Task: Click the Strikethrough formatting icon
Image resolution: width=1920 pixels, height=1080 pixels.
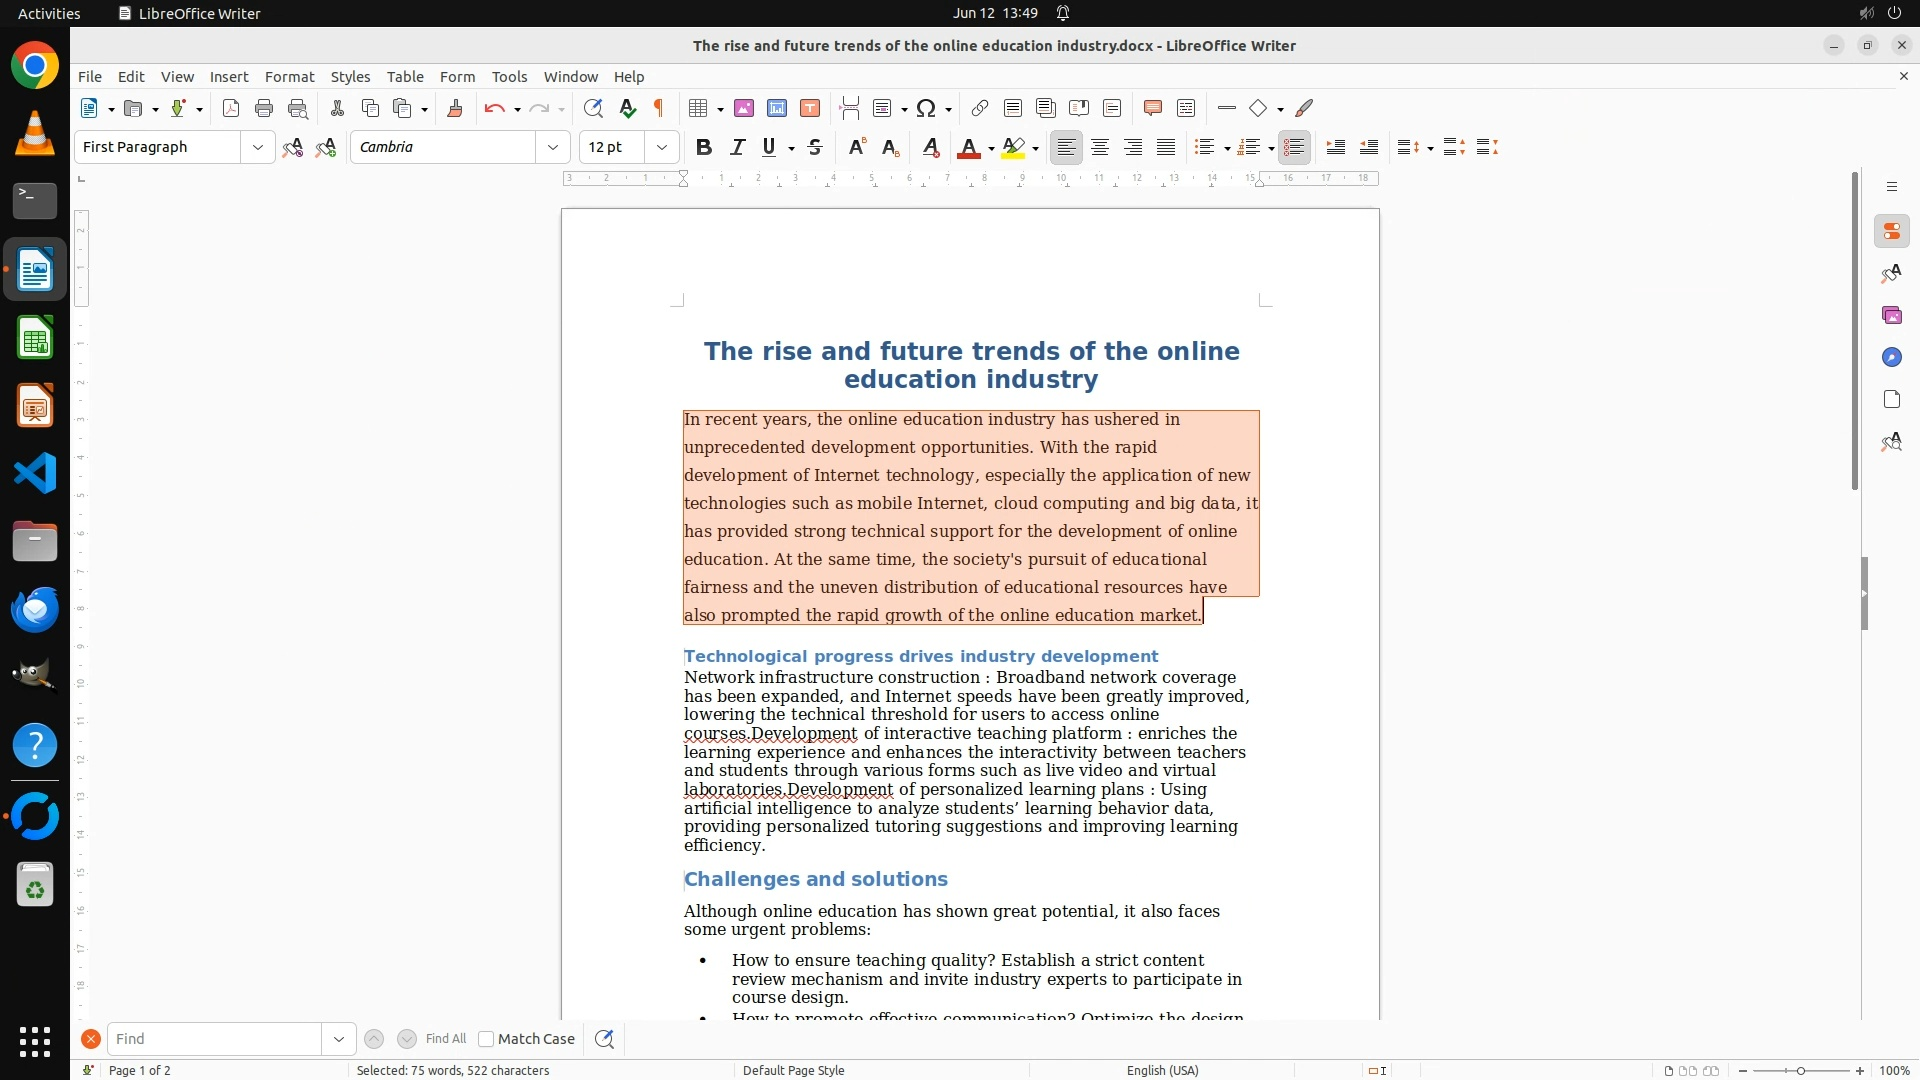Action: [x=815, y=148]
